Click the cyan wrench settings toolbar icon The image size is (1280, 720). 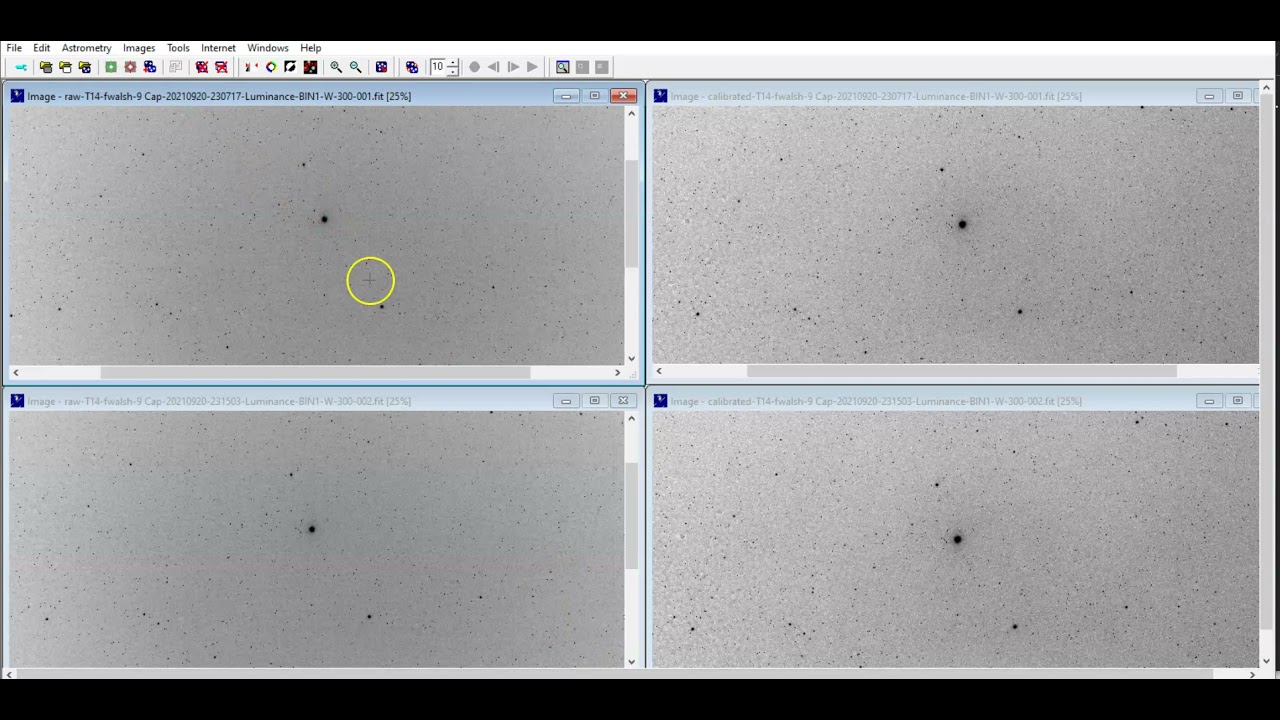[x=21, y=67]
